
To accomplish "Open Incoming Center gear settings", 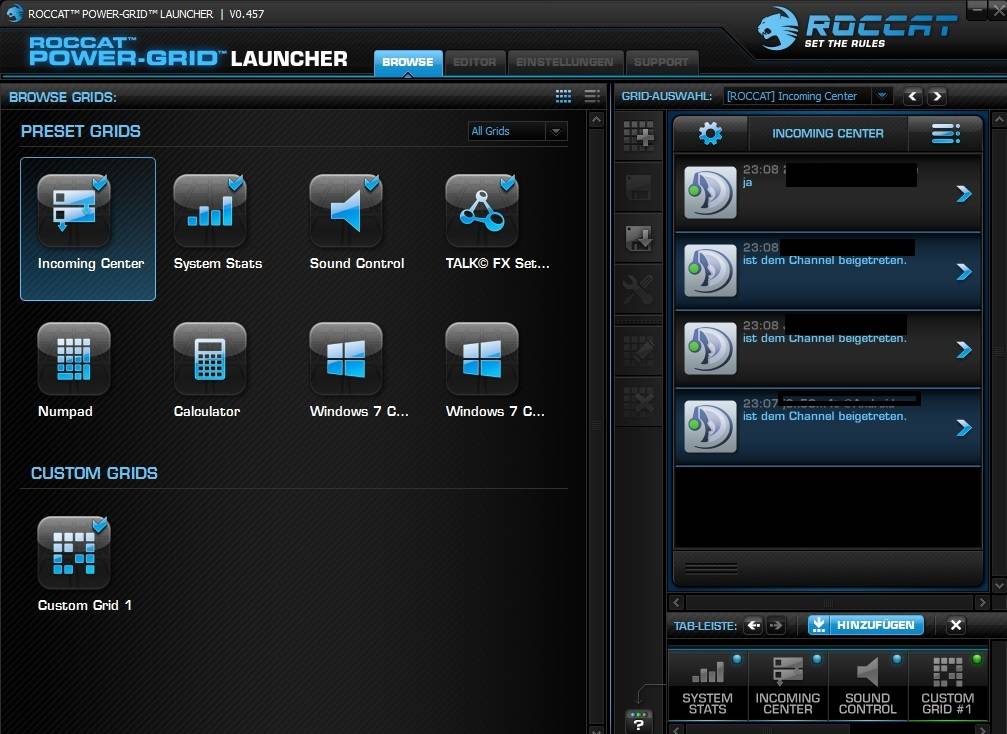I will point(710,134).
